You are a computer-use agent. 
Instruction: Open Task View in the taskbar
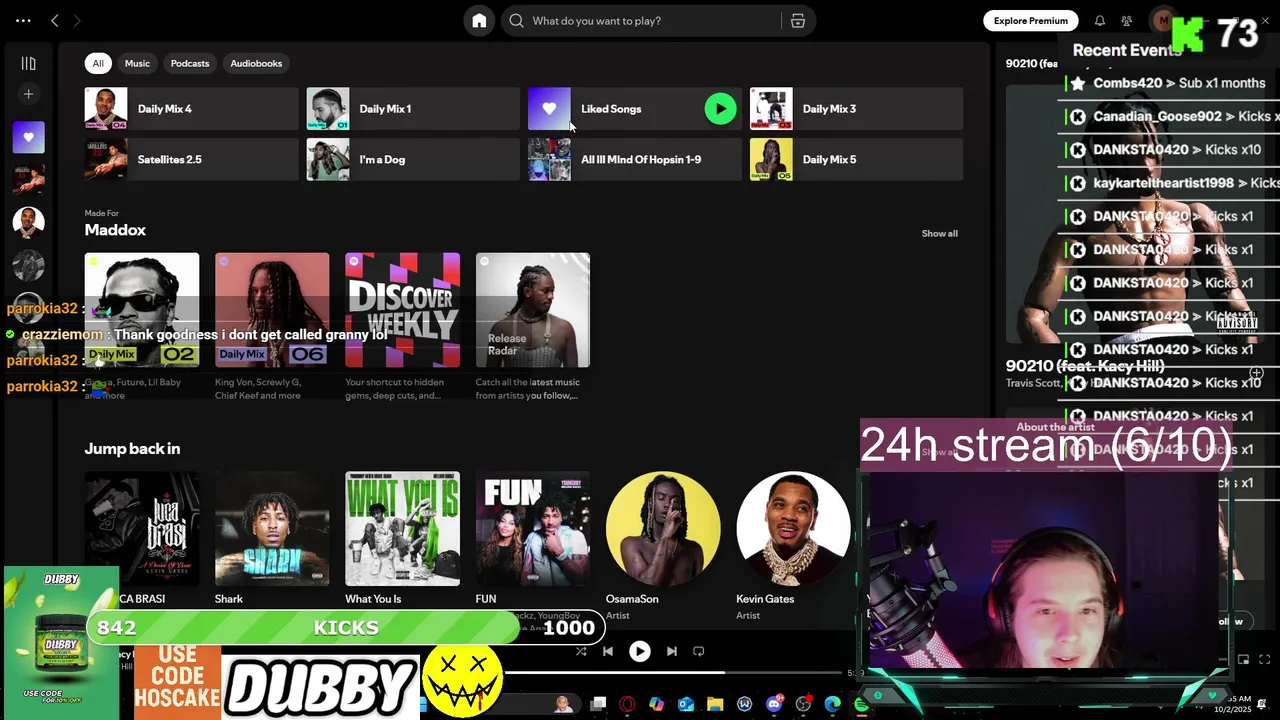[598, 704]
